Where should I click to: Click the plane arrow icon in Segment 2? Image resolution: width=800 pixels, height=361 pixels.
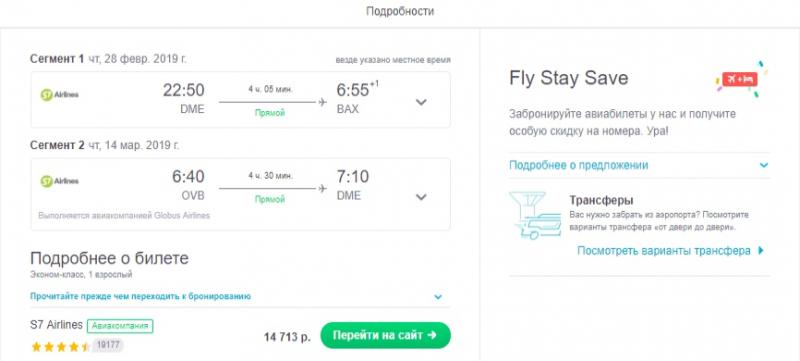pos(322,189)
